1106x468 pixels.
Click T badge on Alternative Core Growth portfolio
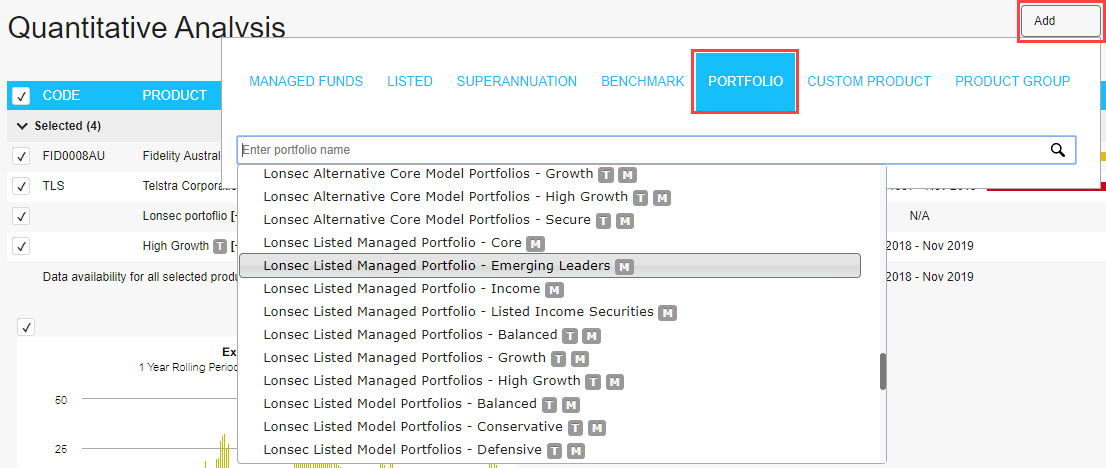pos(607,175)
